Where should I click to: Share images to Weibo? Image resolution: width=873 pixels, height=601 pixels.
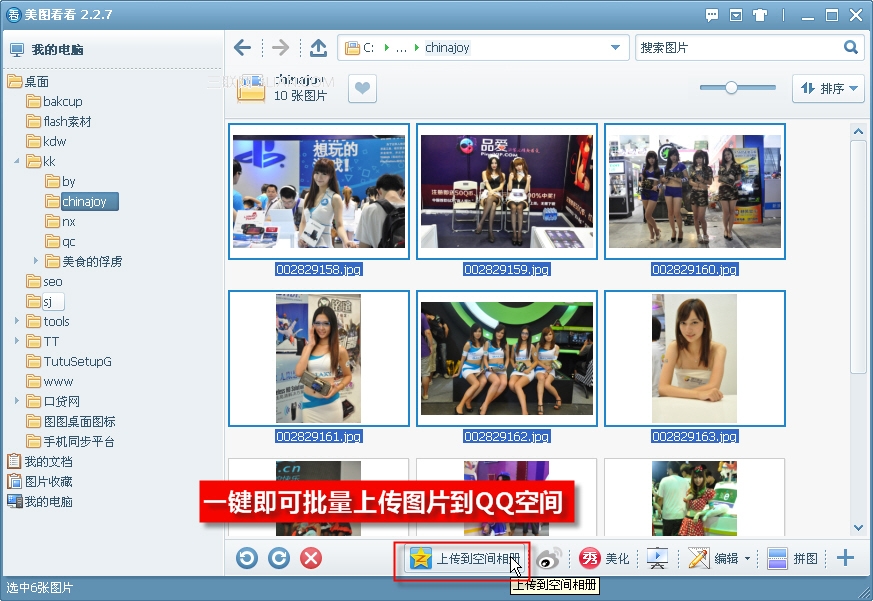[548, 558]
